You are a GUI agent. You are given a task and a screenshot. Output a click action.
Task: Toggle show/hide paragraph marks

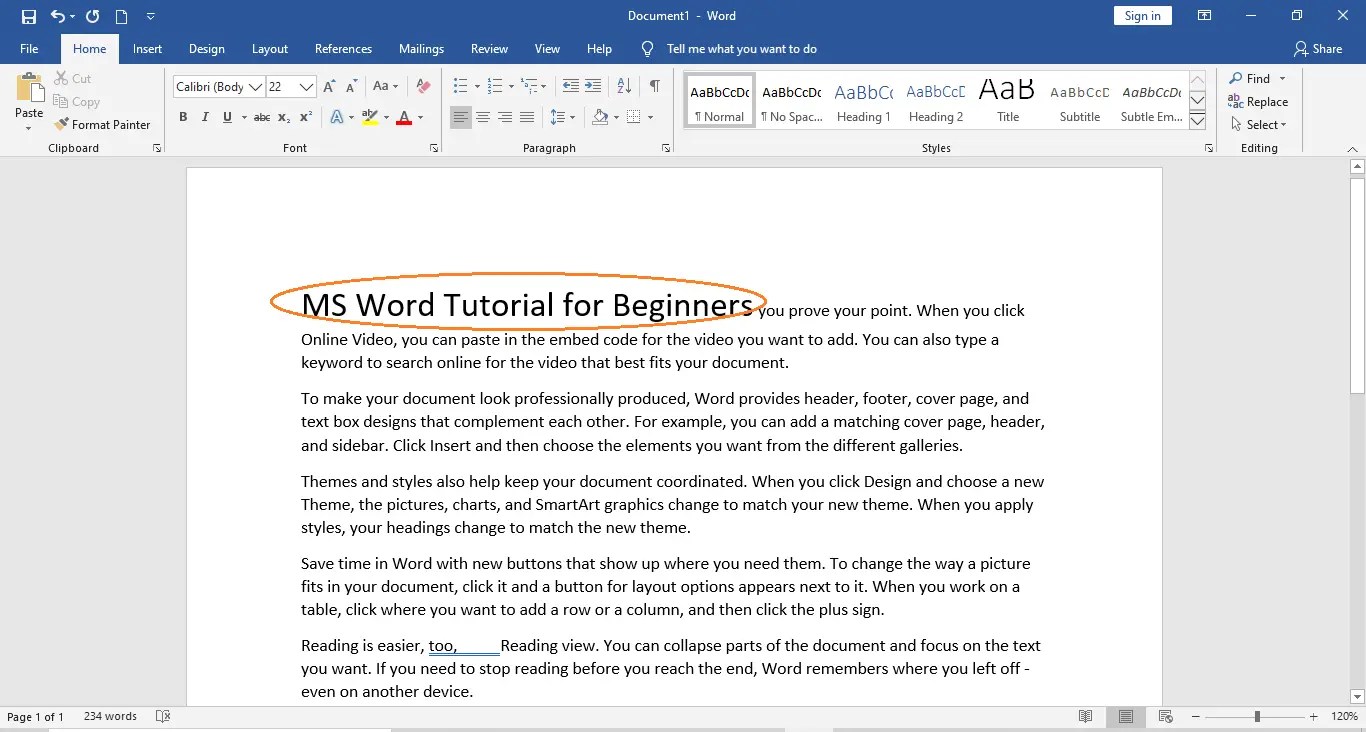(654, 86)
